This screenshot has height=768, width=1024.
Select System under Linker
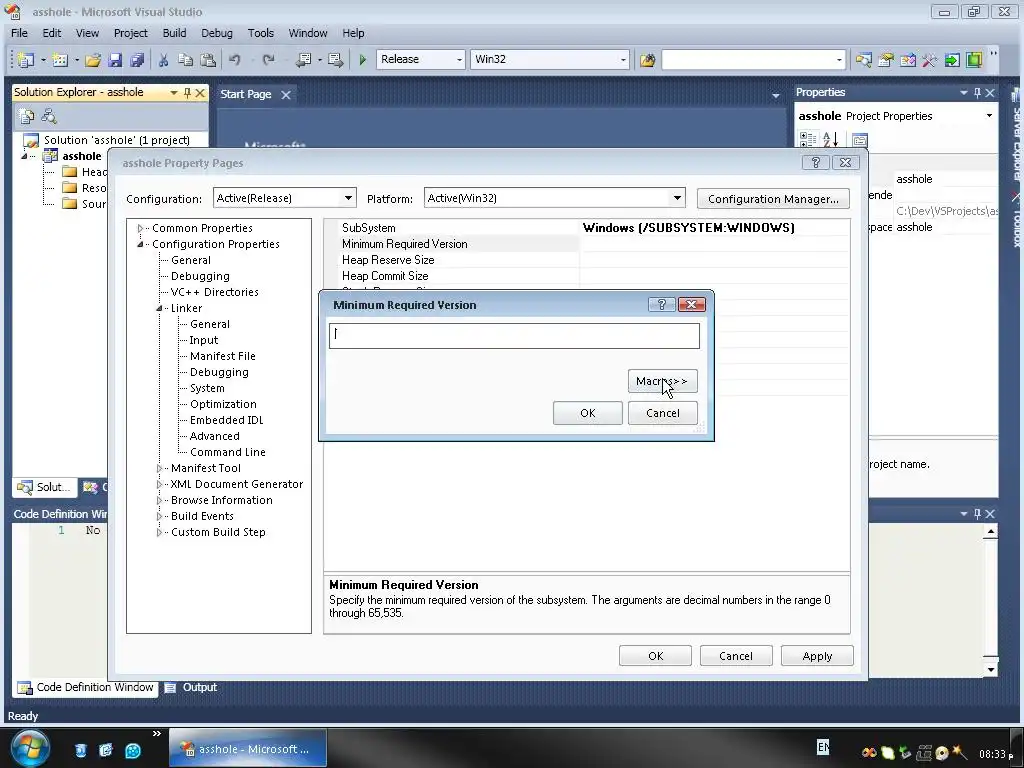point(207,388)
